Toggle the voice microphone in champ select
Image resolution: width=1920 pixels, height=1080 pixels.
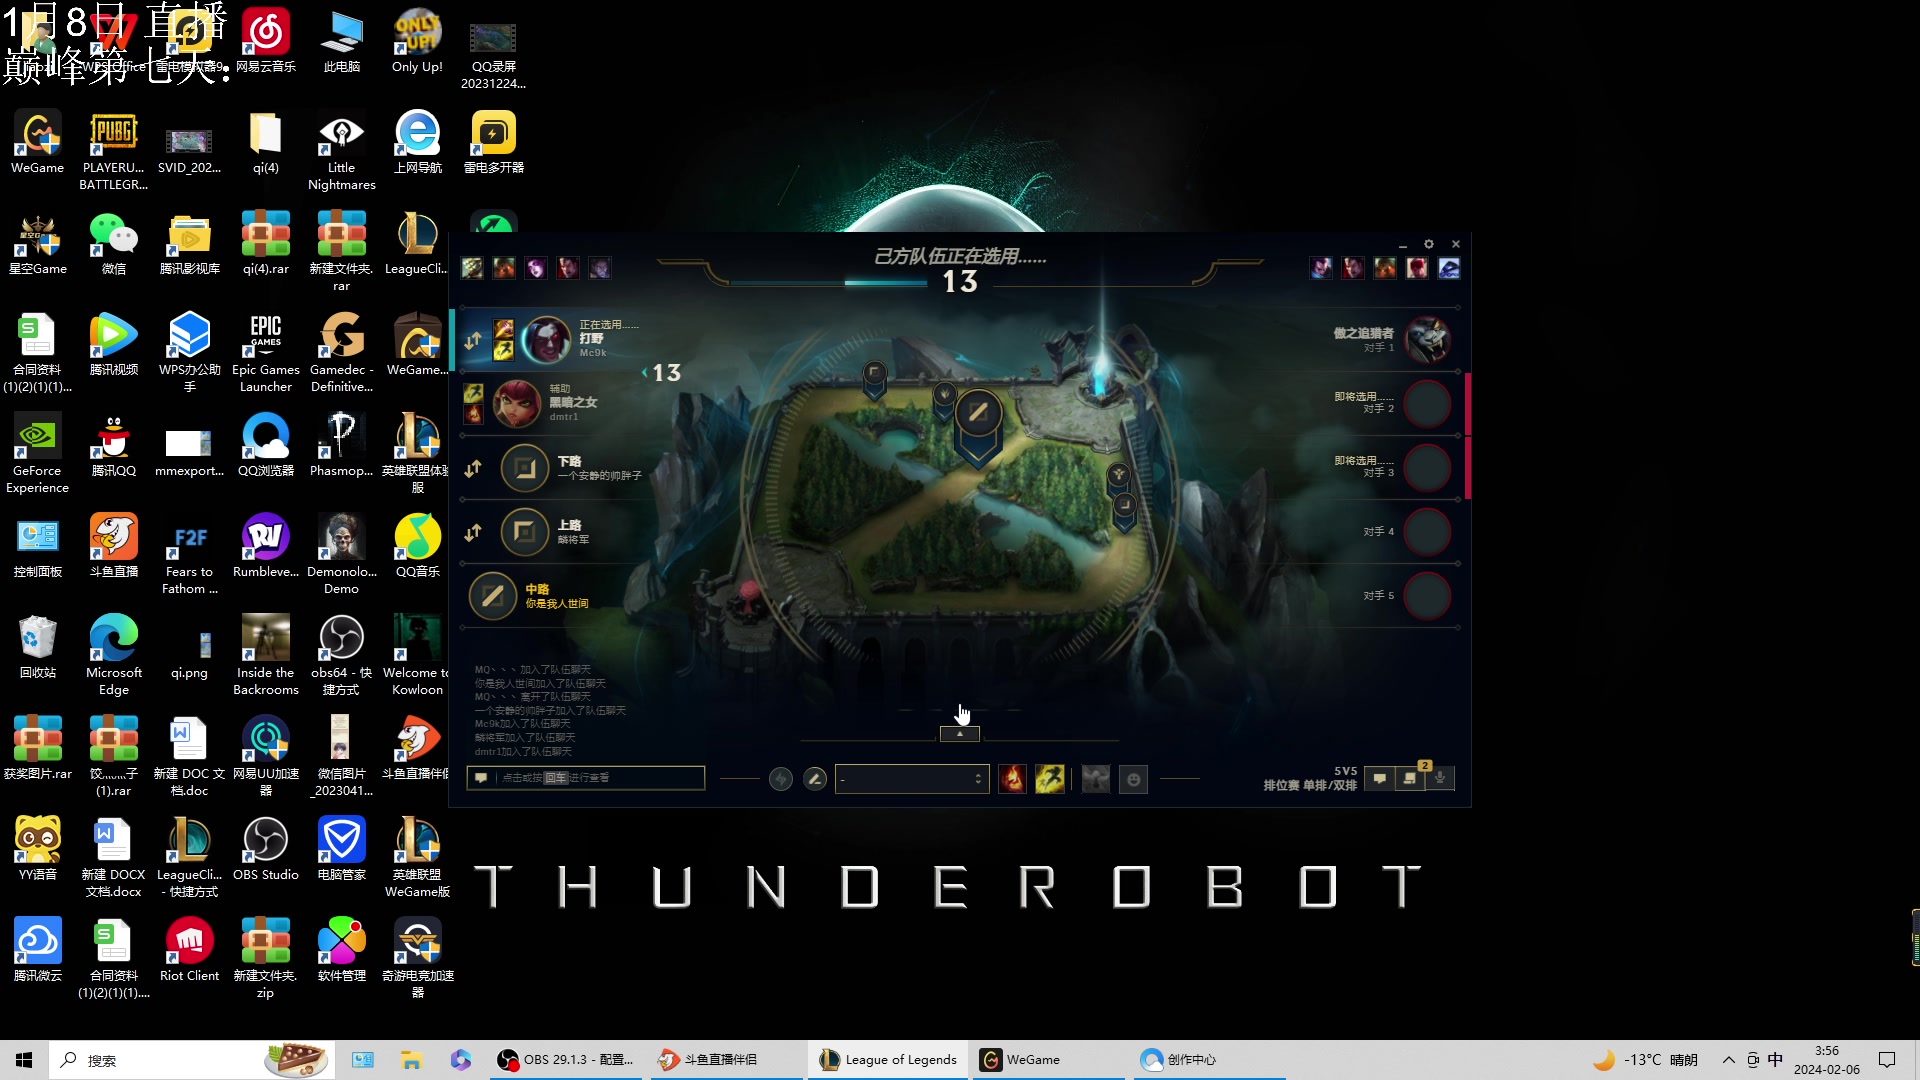click(x=1440, y=778)
